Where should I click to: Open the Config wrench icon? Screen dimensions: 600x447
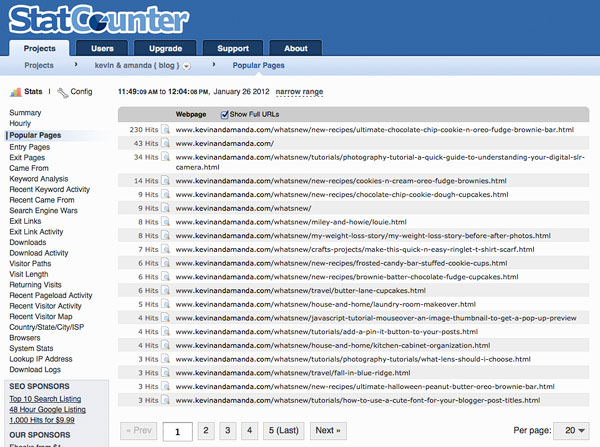coord(63,92)
